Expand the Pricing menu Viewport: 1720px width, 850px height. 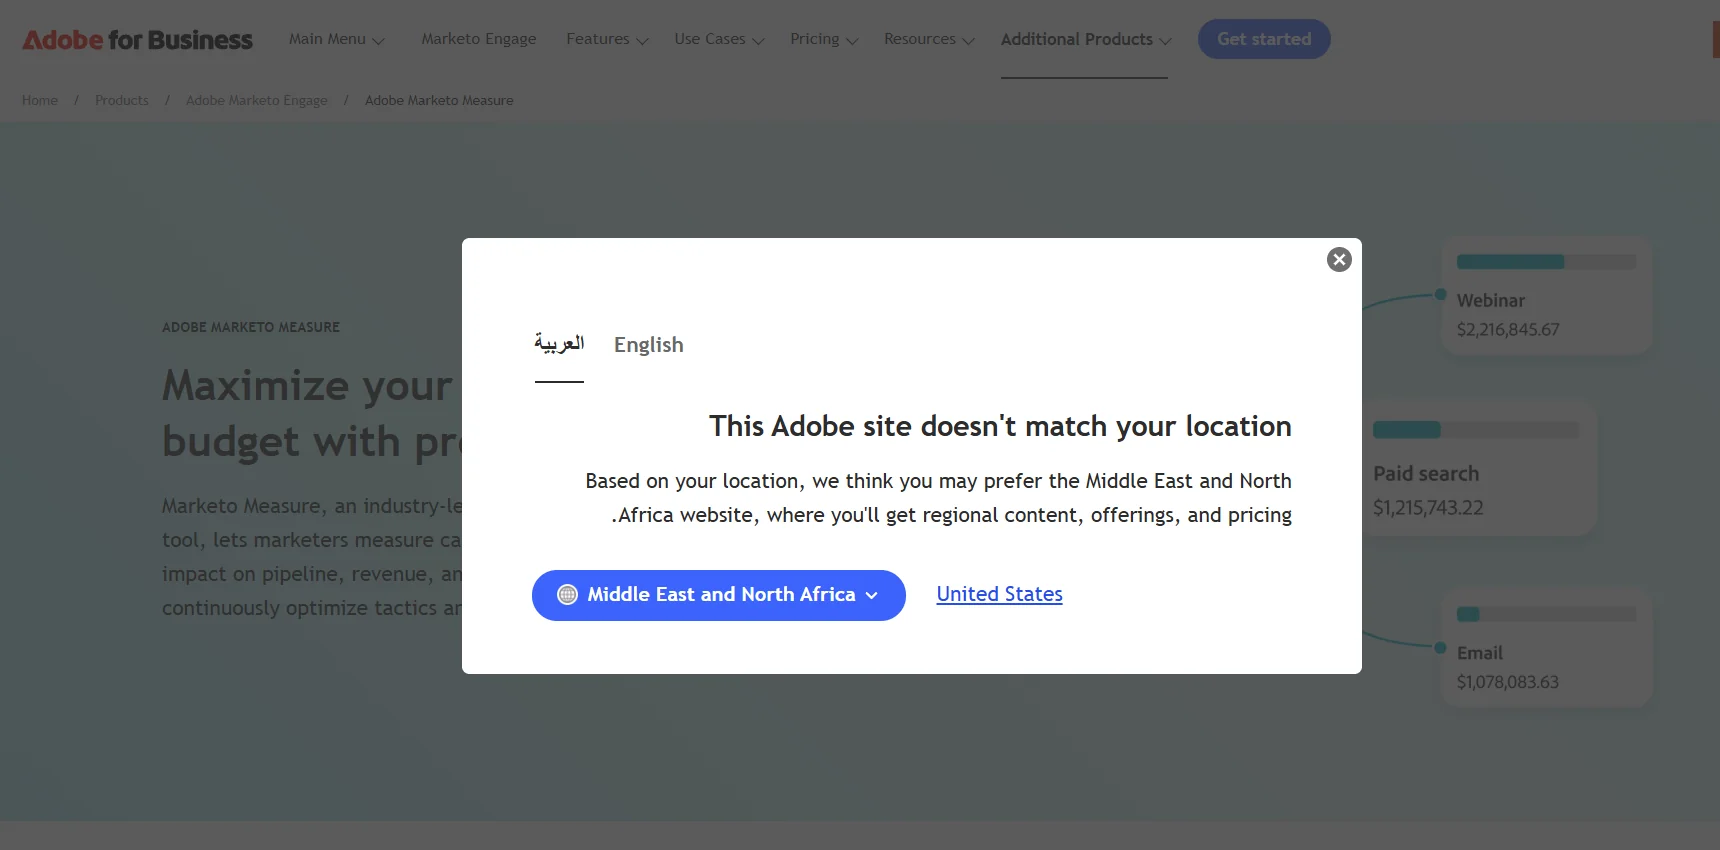(x=825, y=39)
